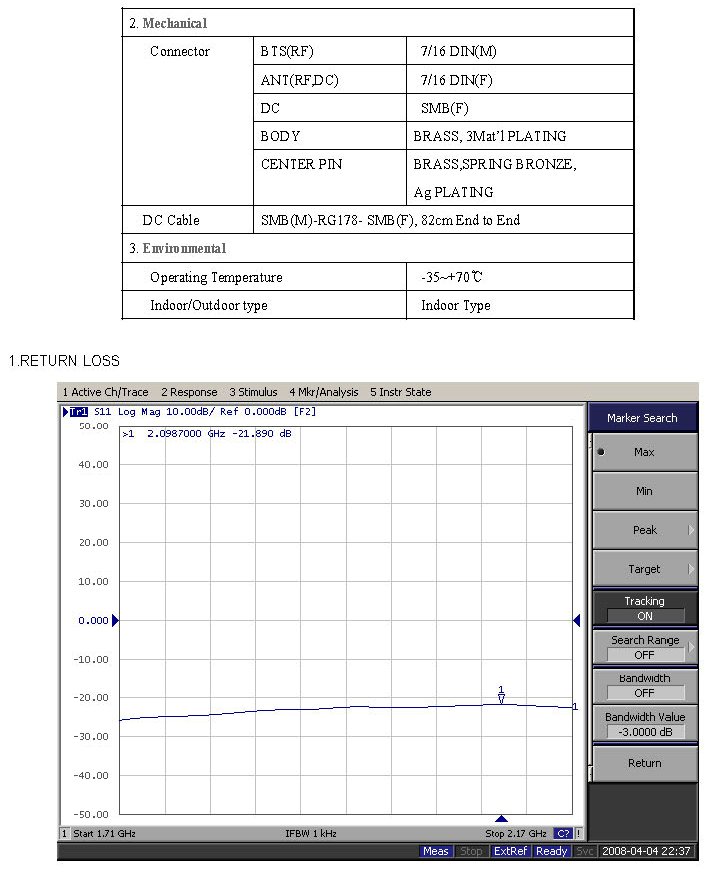
Task: Click the right reference level triangle indicator
Action: 576,620
